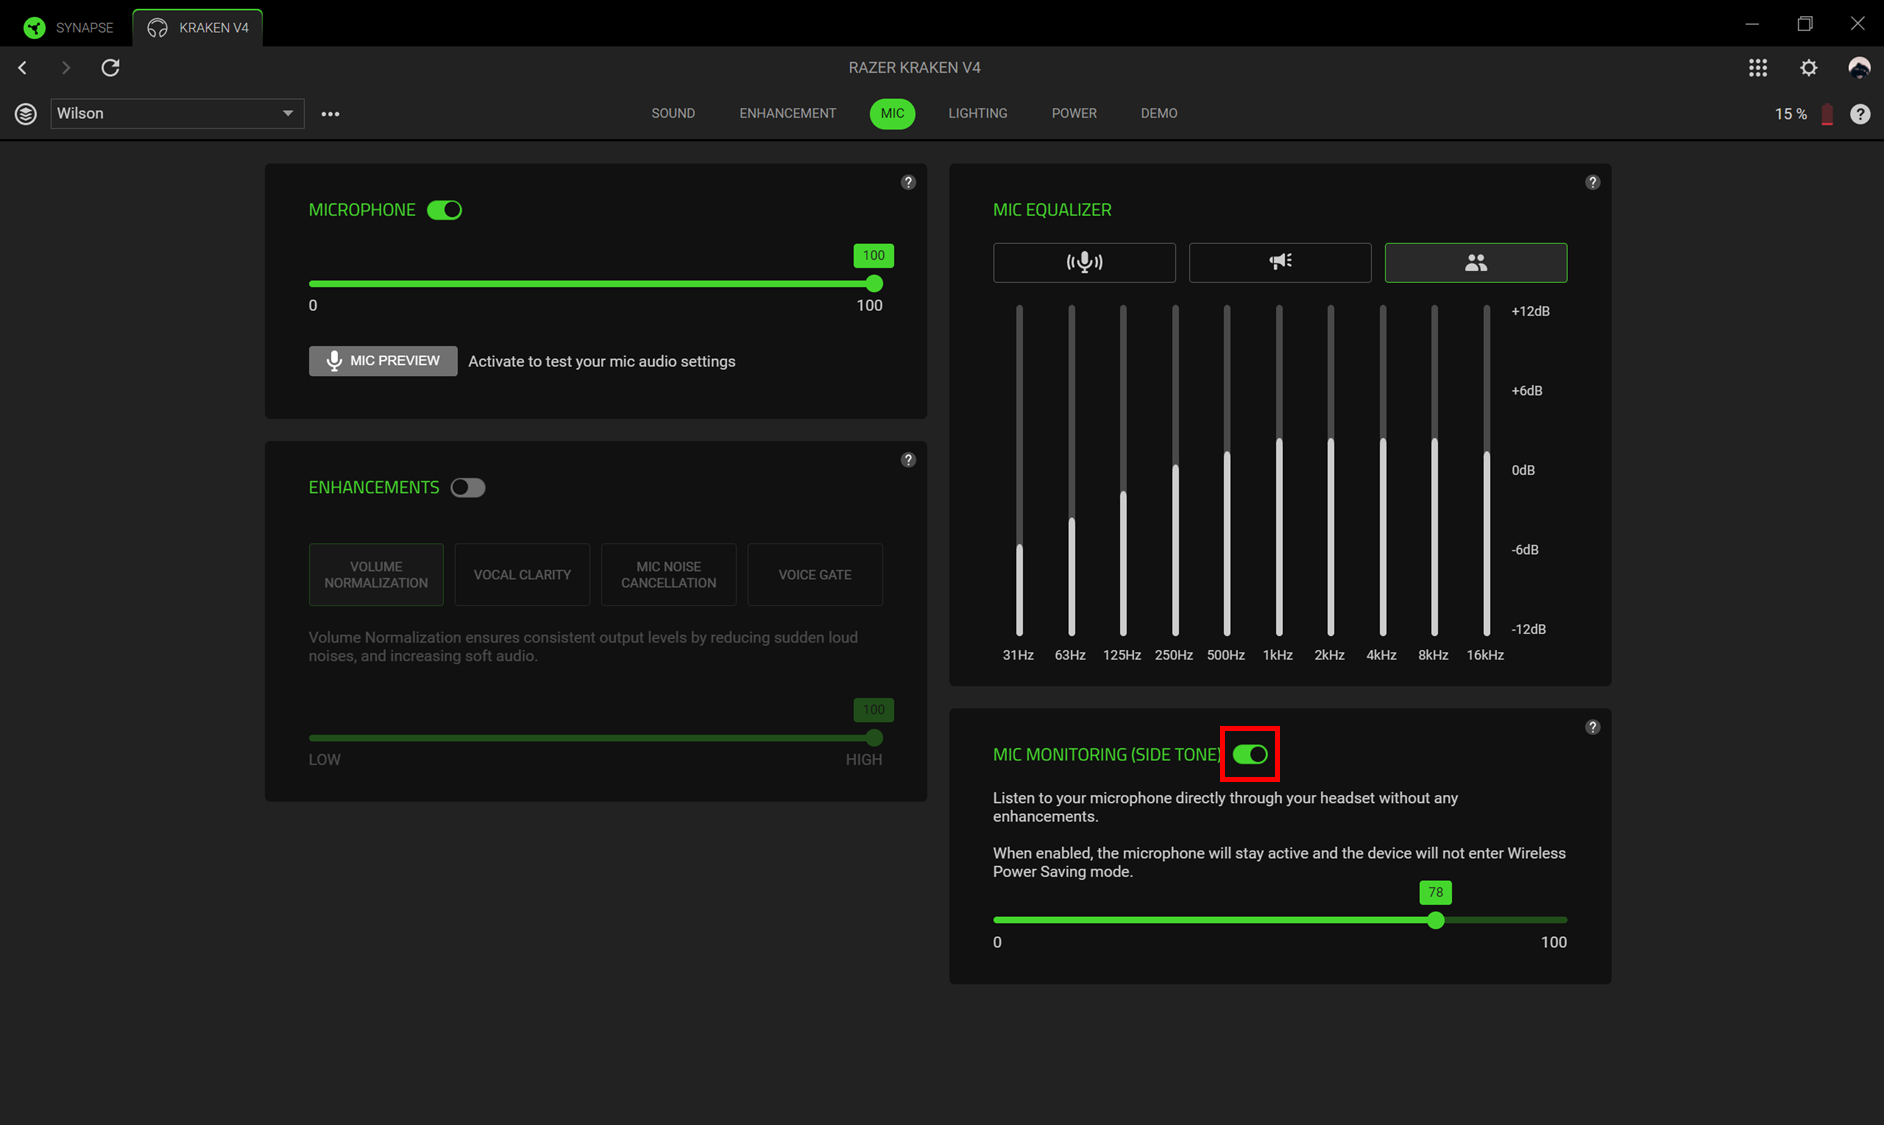Viewport: 1884px width, 1125px height.
Task: Open the user account avatar
Action: tap(1858, 68)
